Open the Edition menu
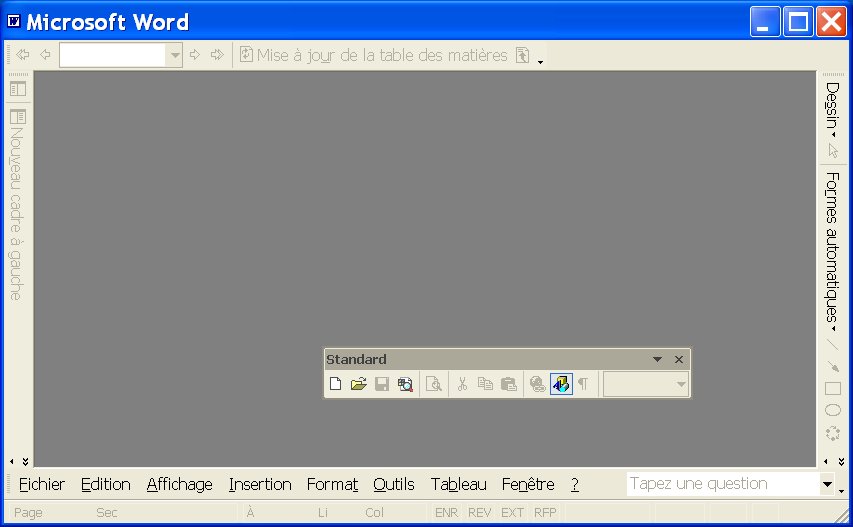Screen dimensions: 853x527 pyautogui.click(x=106, y=484)
